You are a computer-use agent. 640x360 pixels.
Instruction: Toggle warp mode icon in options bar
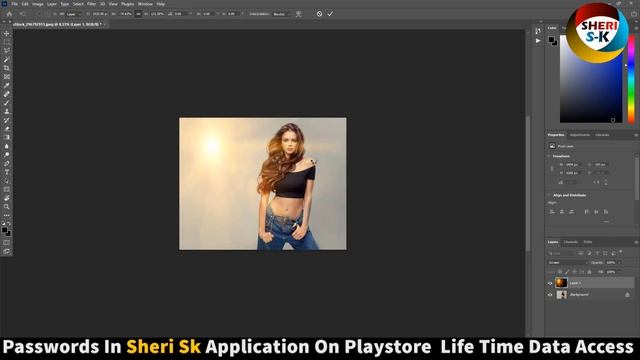tap(299, 14)
